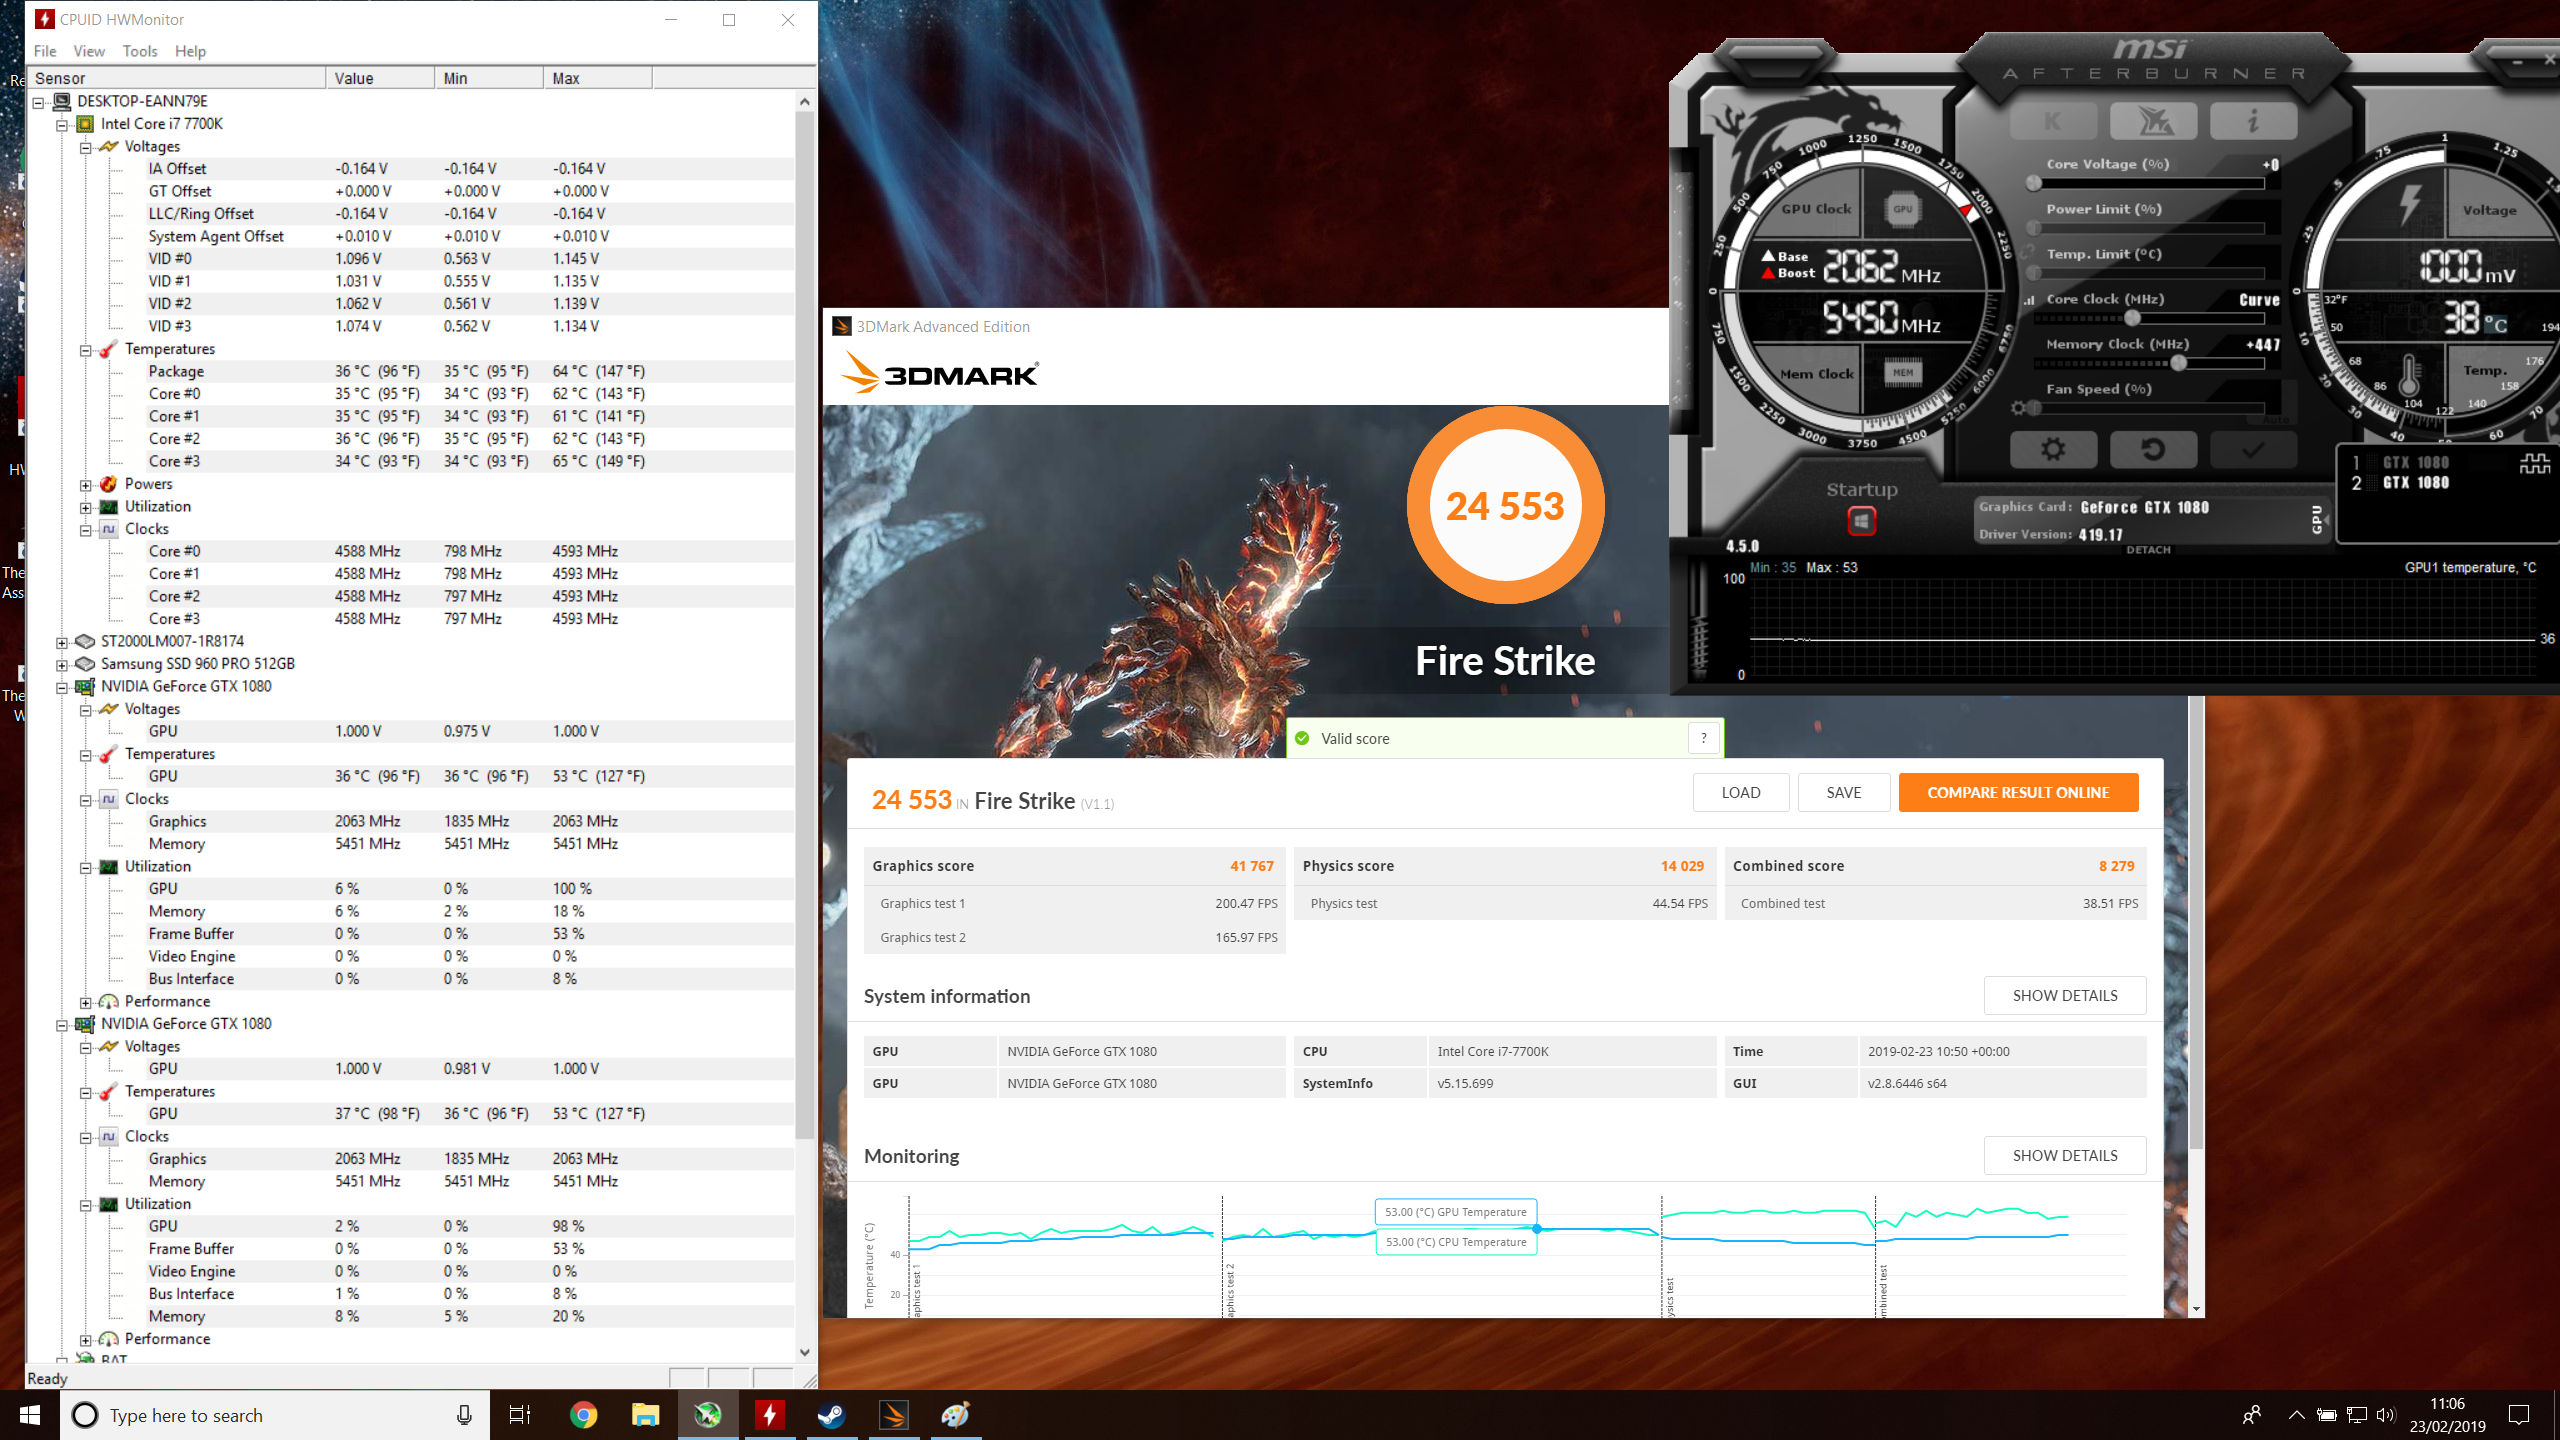Screen dimensions: 2560x1440
Task: Click LOAD in the 3DMark result
Action: point(1741,792)
